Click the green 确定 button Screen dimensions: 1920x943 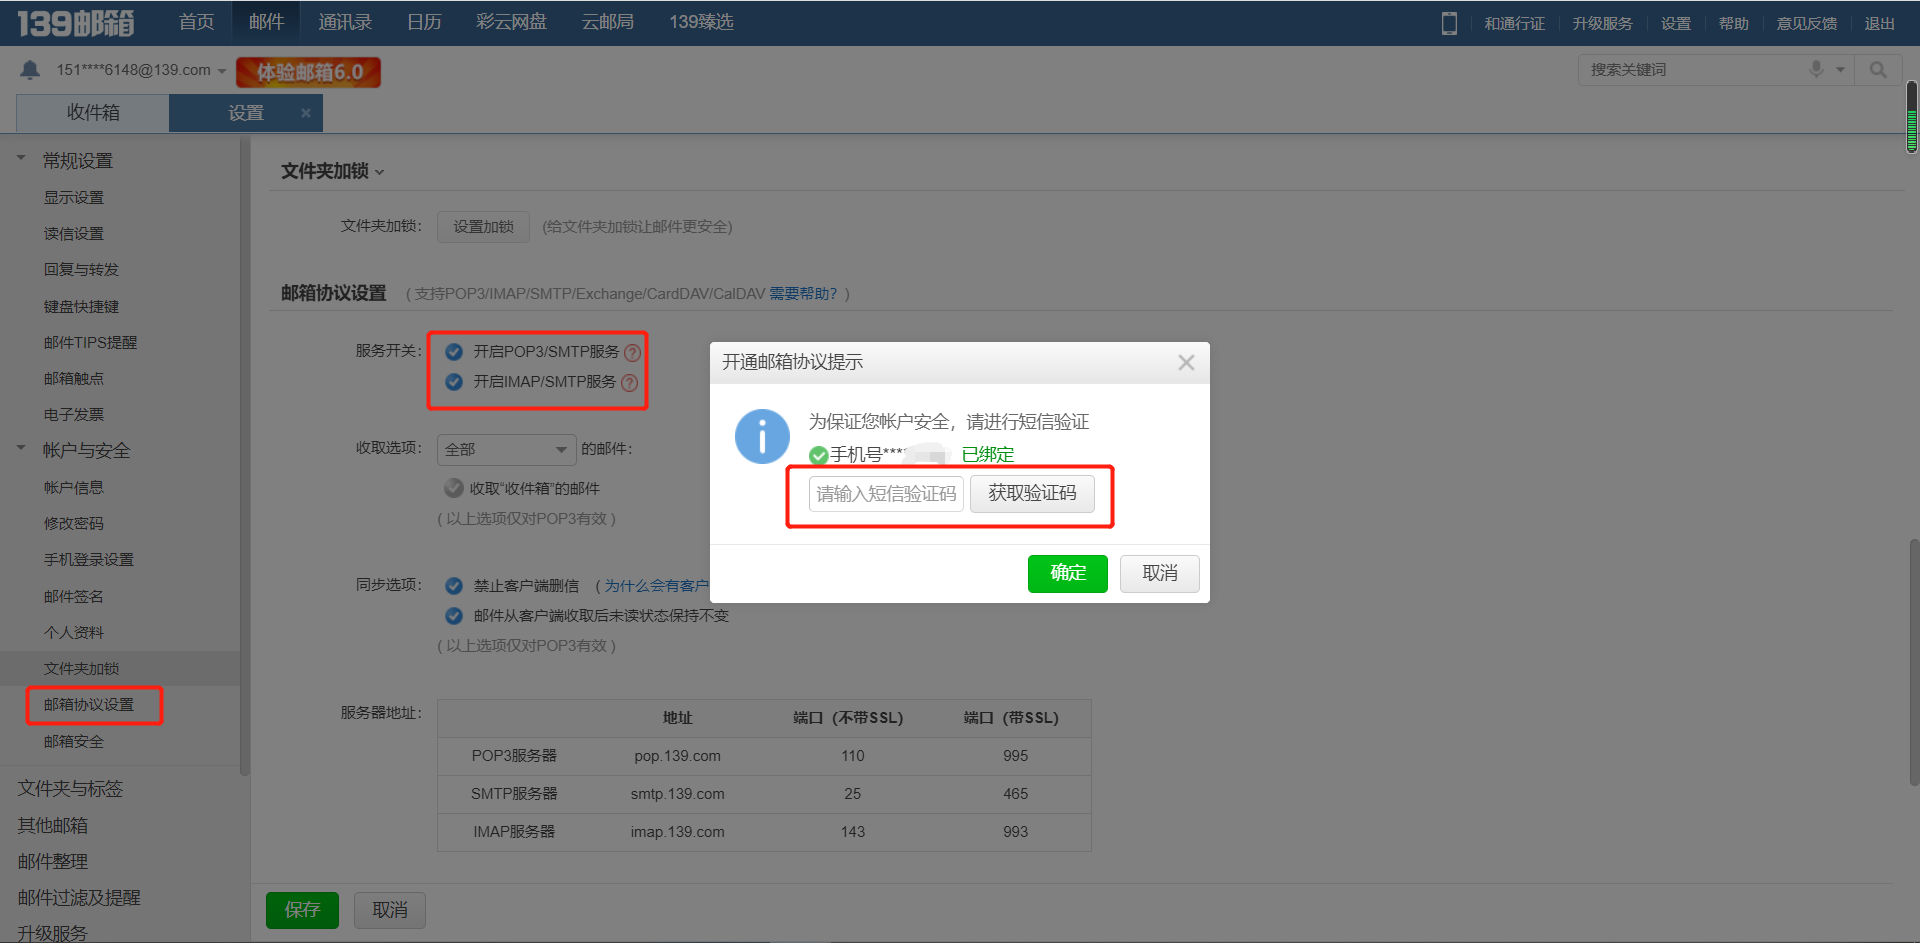[1067, 573]
